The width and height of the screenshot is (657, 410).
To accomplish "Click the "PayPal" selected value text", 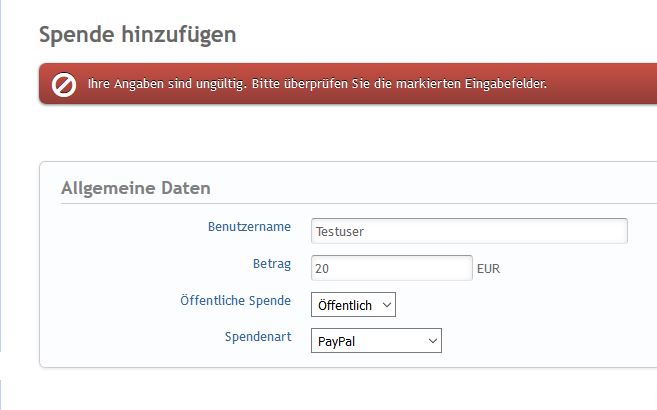I will click(x=336, y=341).
